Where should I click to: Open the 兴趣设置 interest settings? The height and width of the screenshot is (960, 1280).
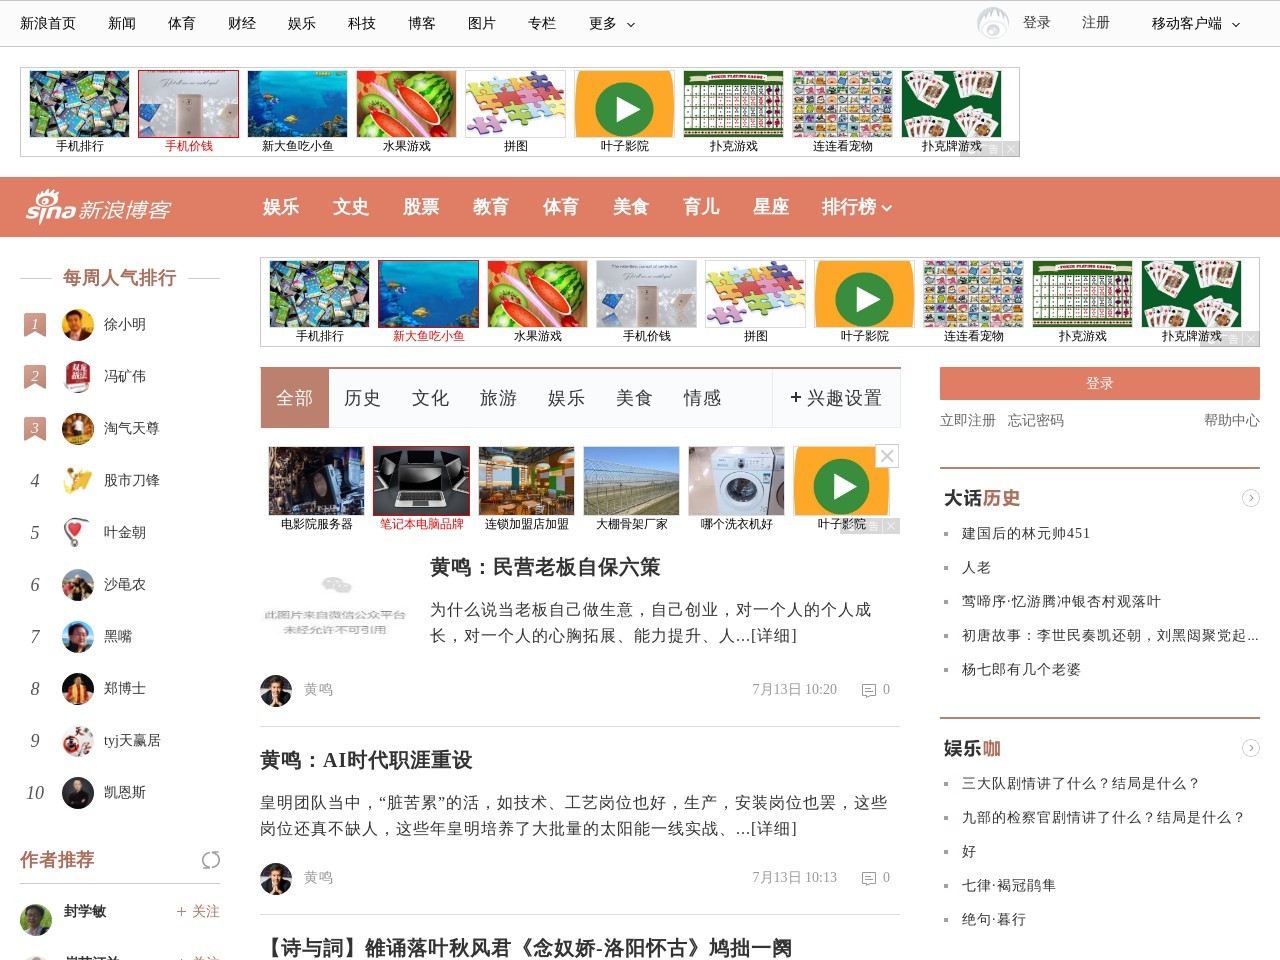click(x=836, y=398)
